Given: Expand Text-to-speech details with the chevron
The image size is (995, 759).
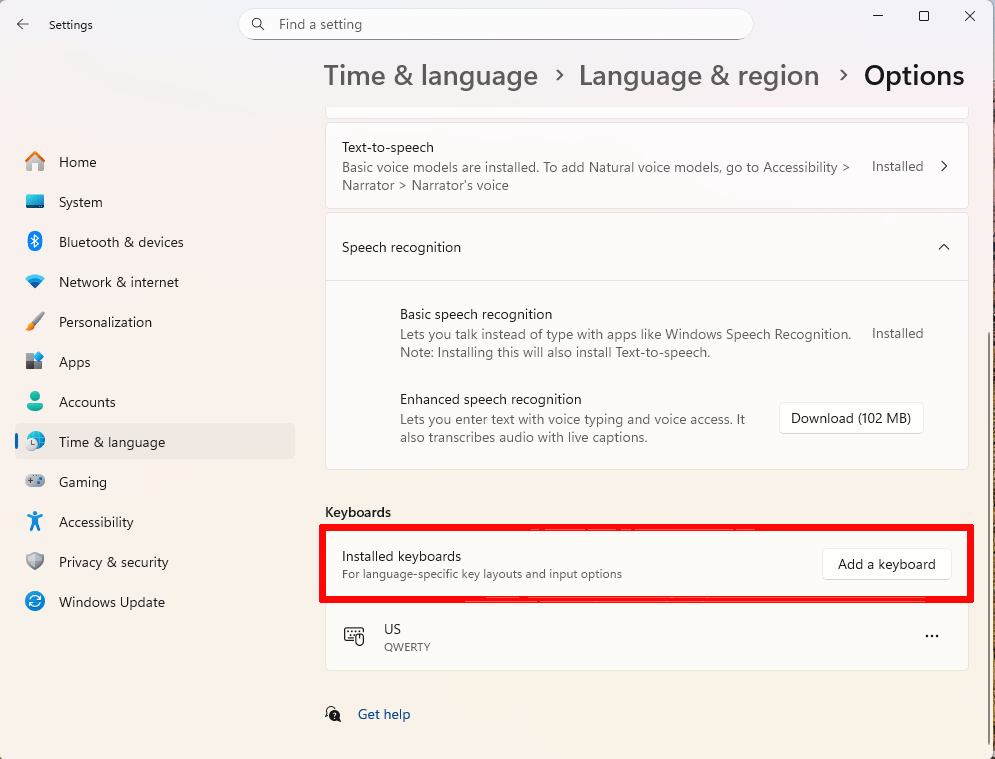Looking at the screenshot, I should 943,166.
